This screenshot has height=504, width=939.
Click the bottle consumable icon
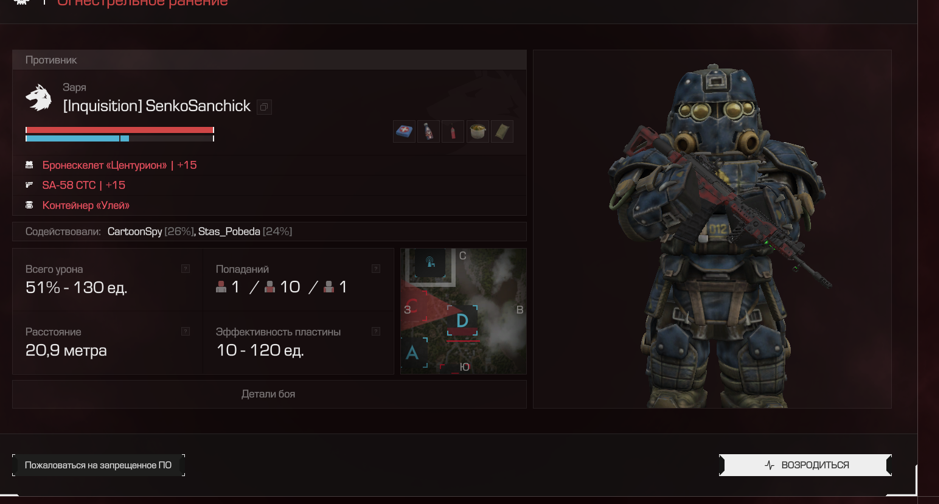[429, 132]
